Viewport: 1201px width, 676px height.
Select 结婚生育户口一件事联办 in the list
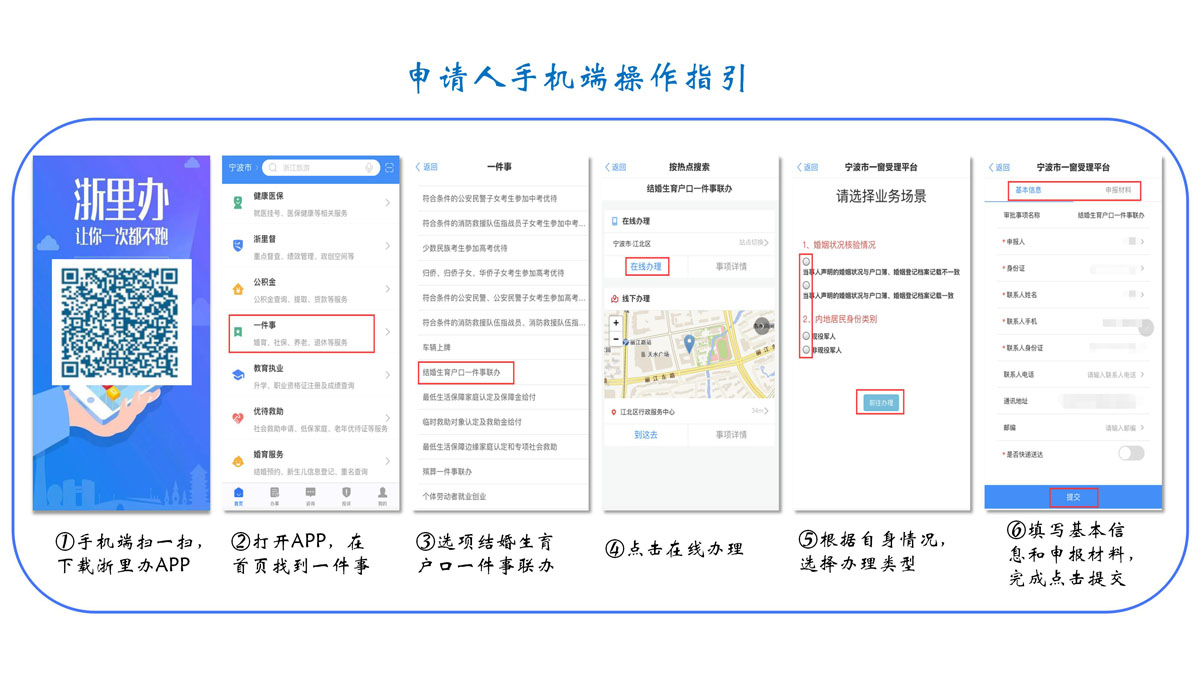(x=466, y=372)
